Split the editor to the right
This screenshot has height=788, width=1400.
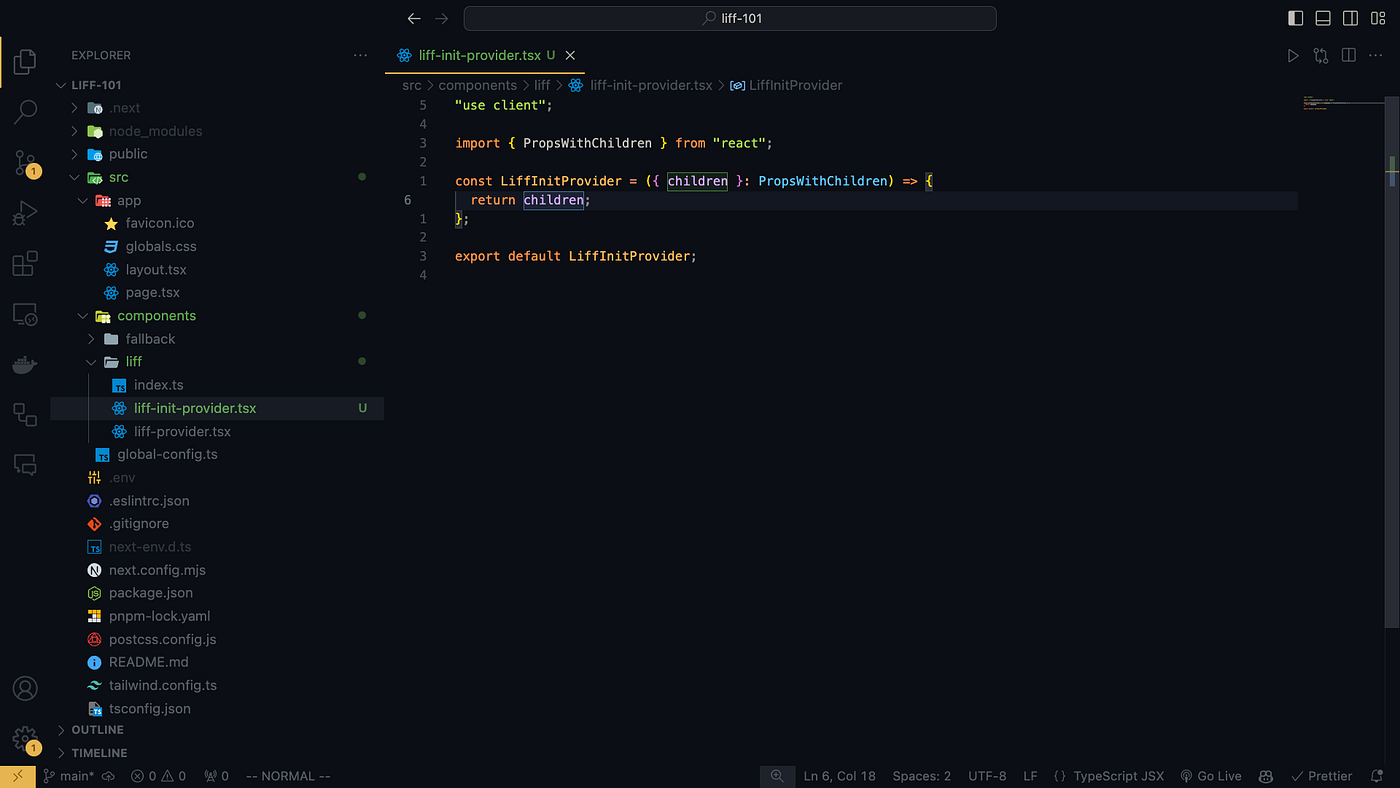1348,56
